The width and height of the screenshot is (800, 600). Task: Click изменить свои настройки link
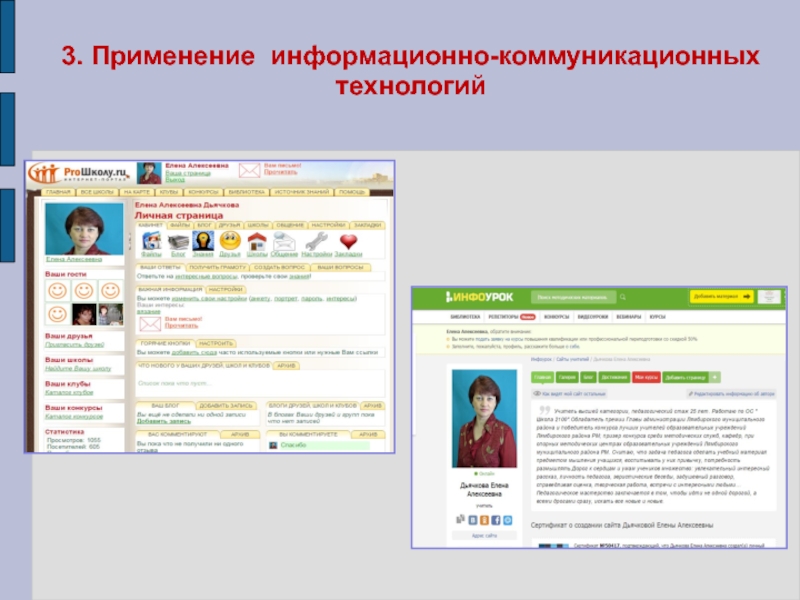click(x=209, y=298)
